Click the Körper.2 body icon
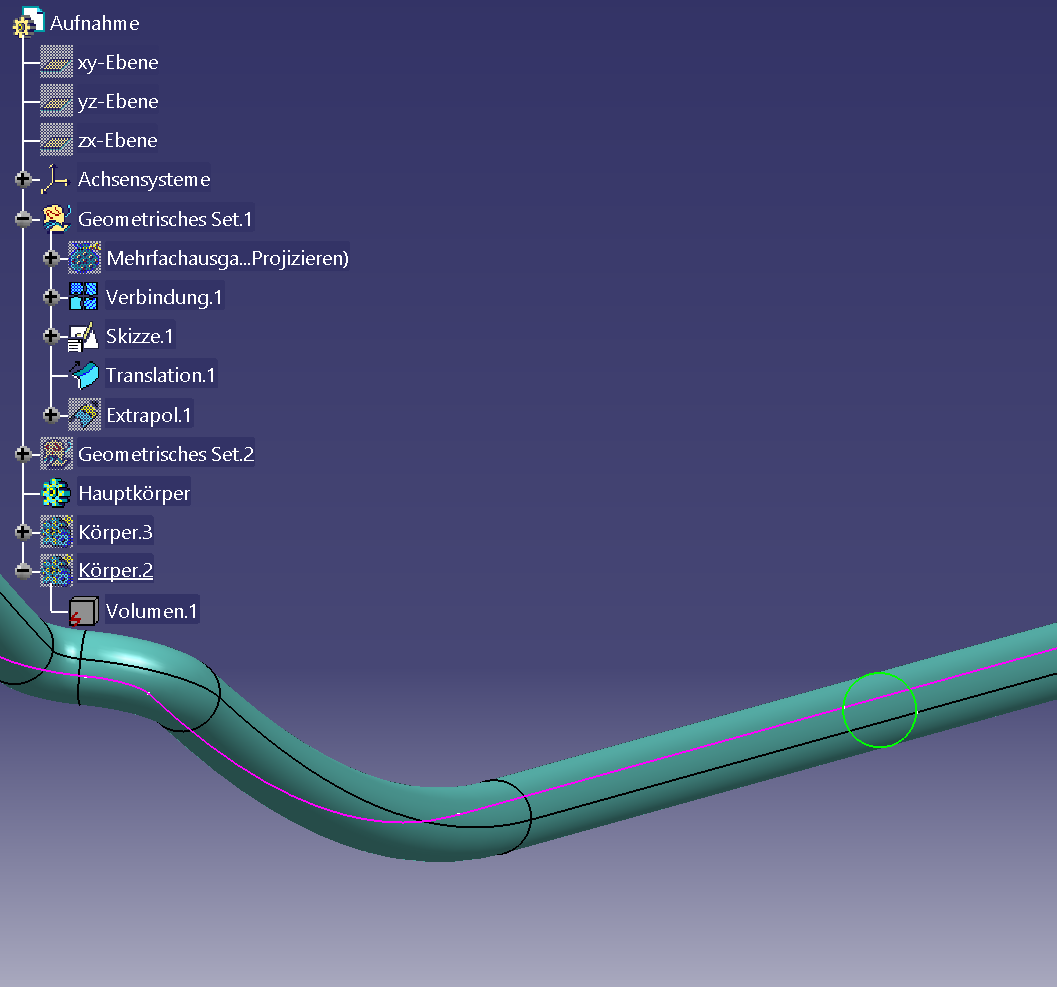This screenshot has width=1057, height=987. coord(57,570)
